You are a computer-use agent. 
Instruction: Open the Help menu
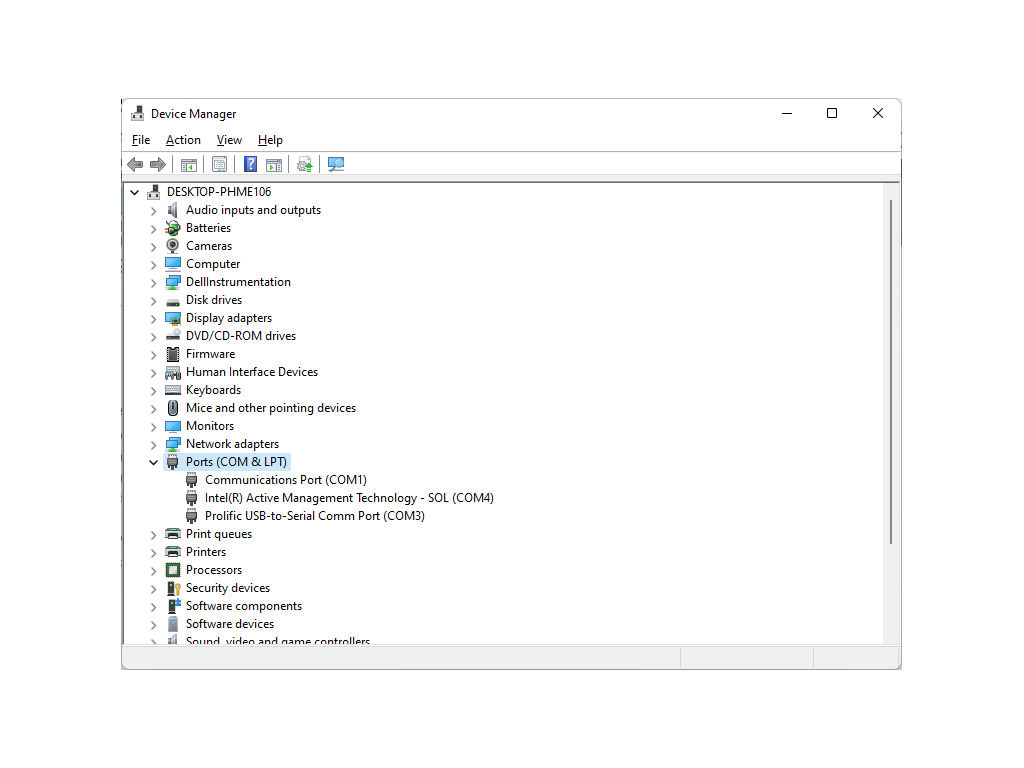[270, 140]
